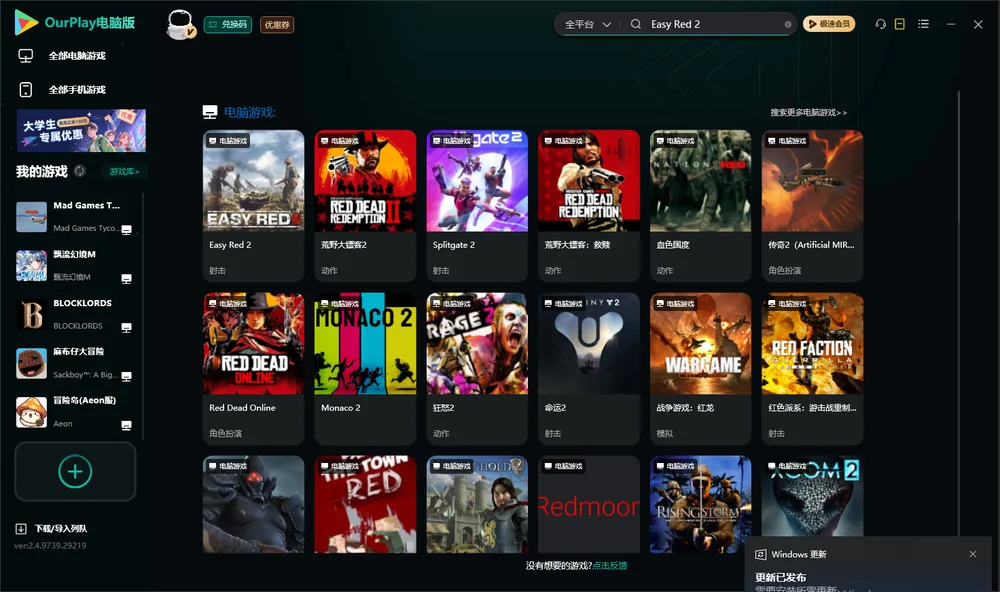Select 全部手机游戏 in the sidebar
Screen dimensions: 1000x592
pyautogui.click(x=62, y=89)
